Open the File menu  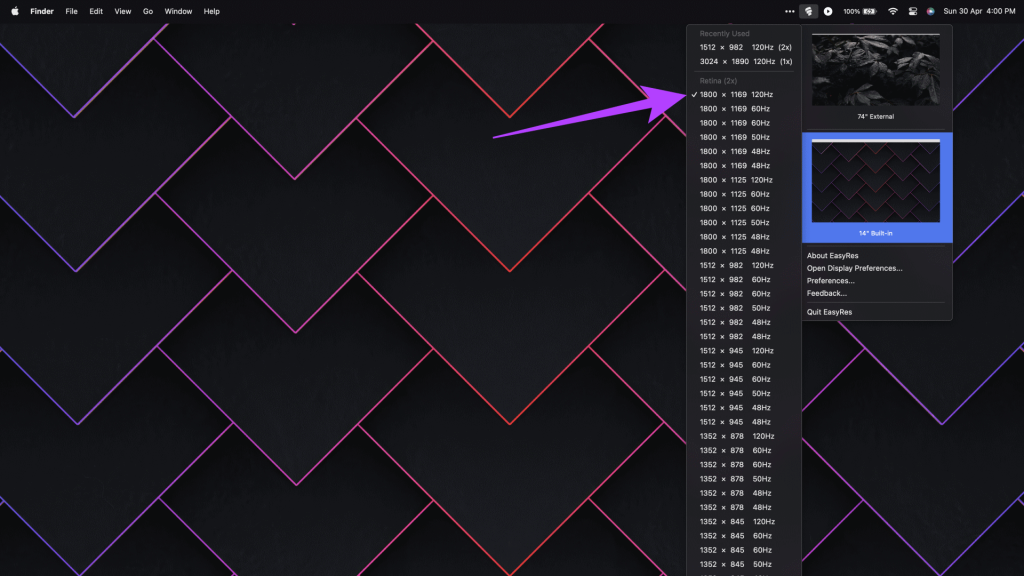click(71, 11)
